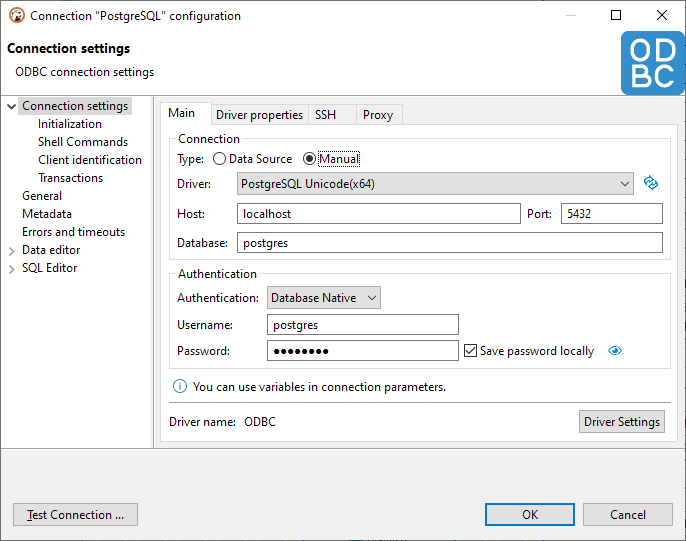Viewport: 686px width, 541px height.
Task: Click the Database field containing postgres
Action: click(x=450, y=243)
